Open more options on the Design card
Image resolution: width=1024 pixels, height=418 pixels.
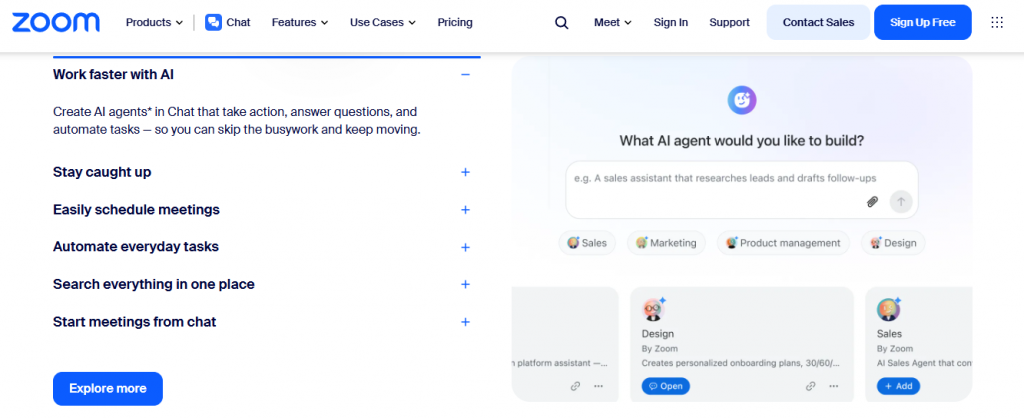(x=833, y=386)
